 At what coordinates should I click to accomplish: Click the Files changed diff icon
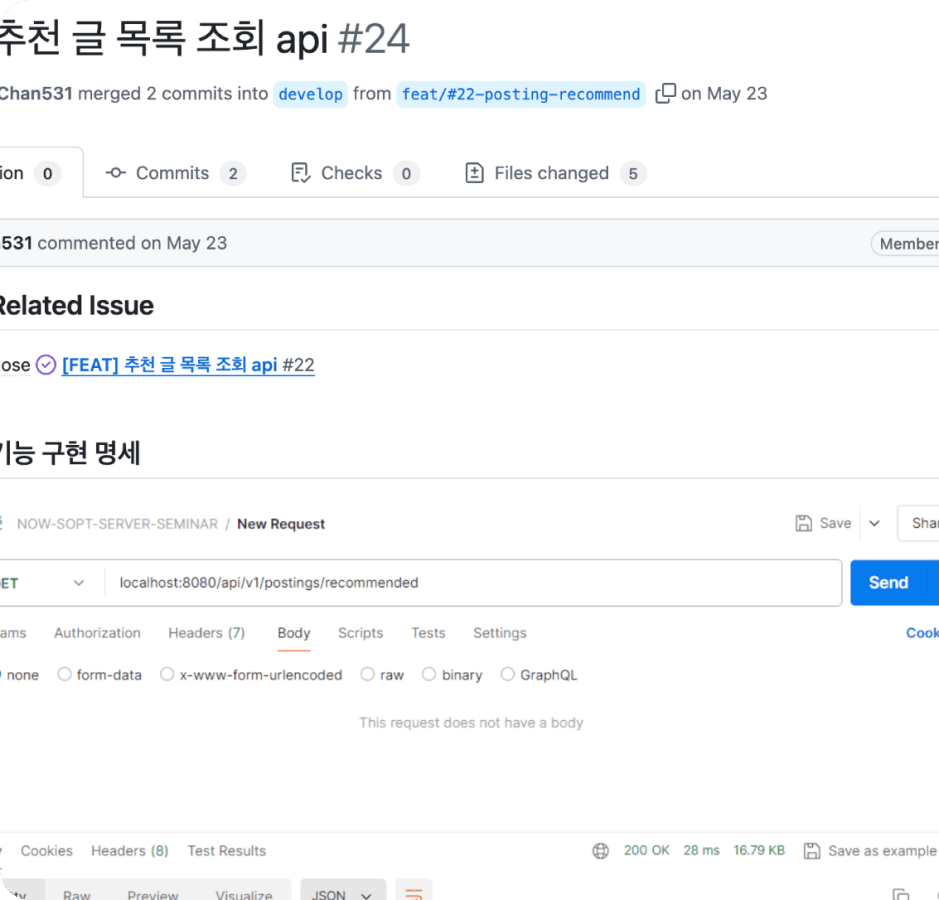pyautogui.click(x=474, y=173)
